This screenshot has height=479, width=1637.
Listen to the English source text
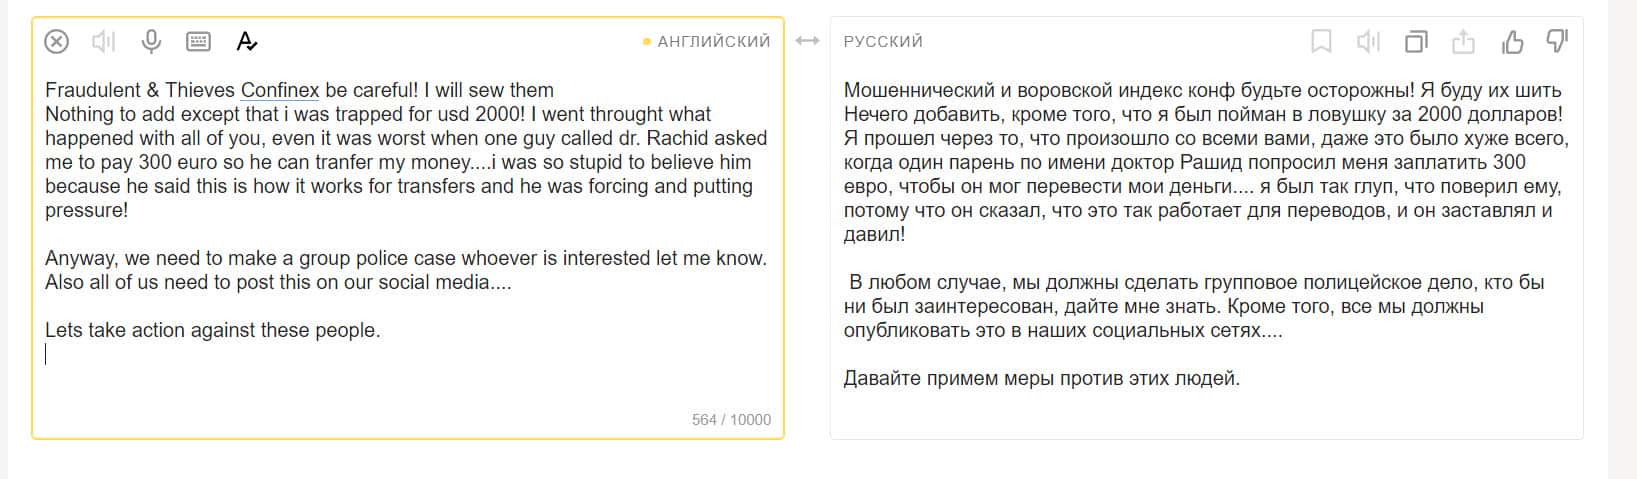click(103, 41)
